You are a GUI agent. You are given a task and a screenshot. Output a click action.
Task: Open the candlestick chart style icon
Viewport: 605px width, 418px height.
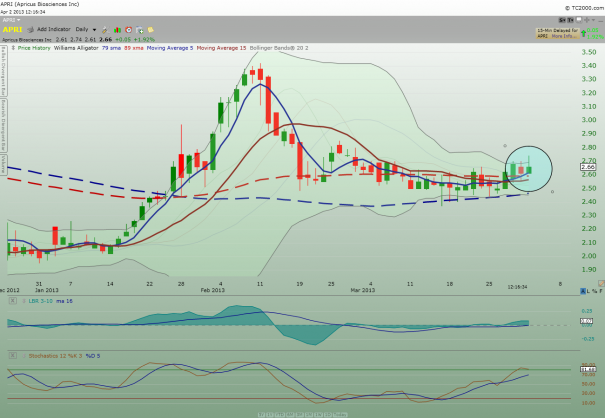click(117, 30)
